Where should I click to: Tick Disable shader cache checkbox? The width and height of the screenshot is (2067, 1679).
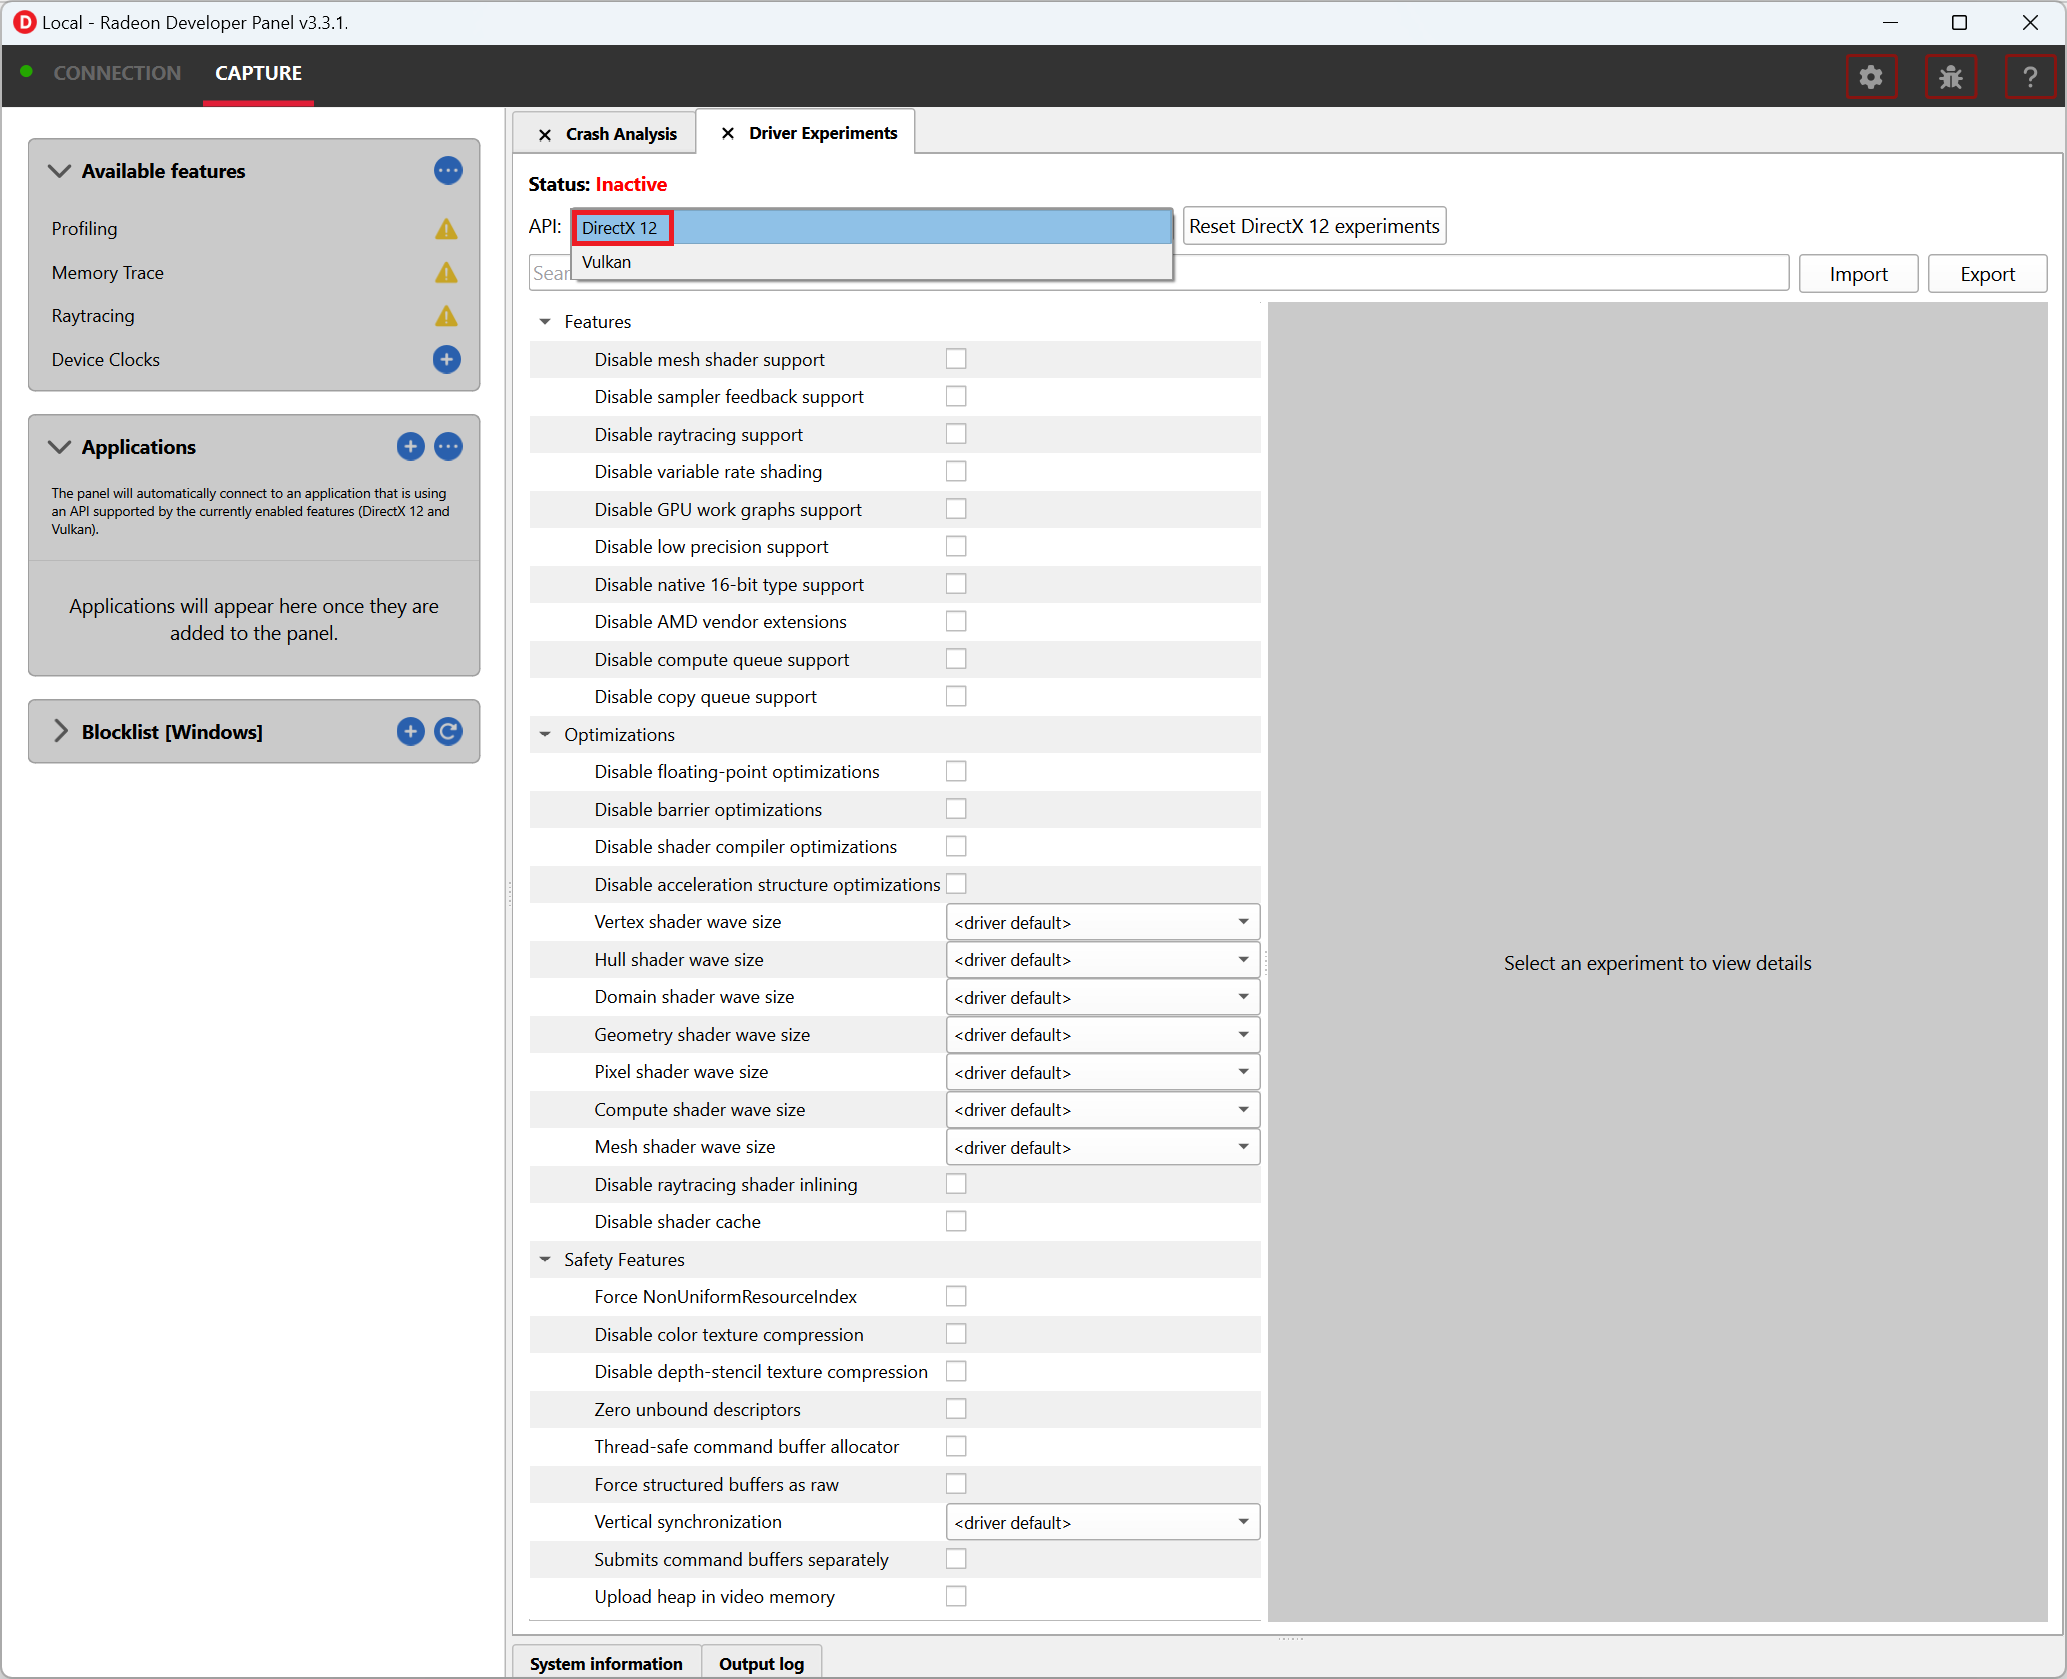(x=956, y=1221)
